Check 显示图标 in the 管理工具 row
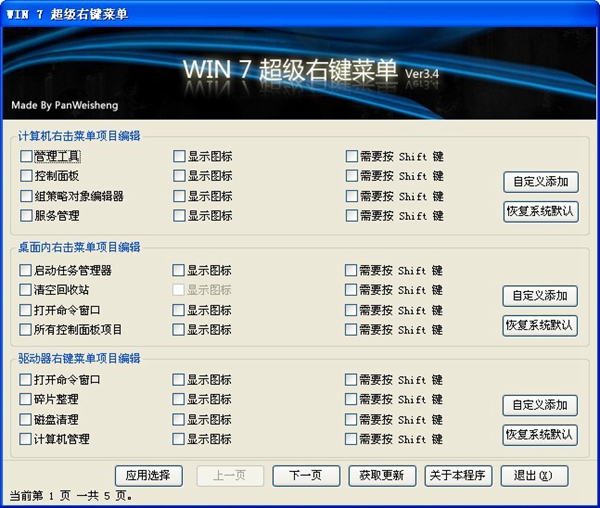600x508 pixels. pos(179,156)
